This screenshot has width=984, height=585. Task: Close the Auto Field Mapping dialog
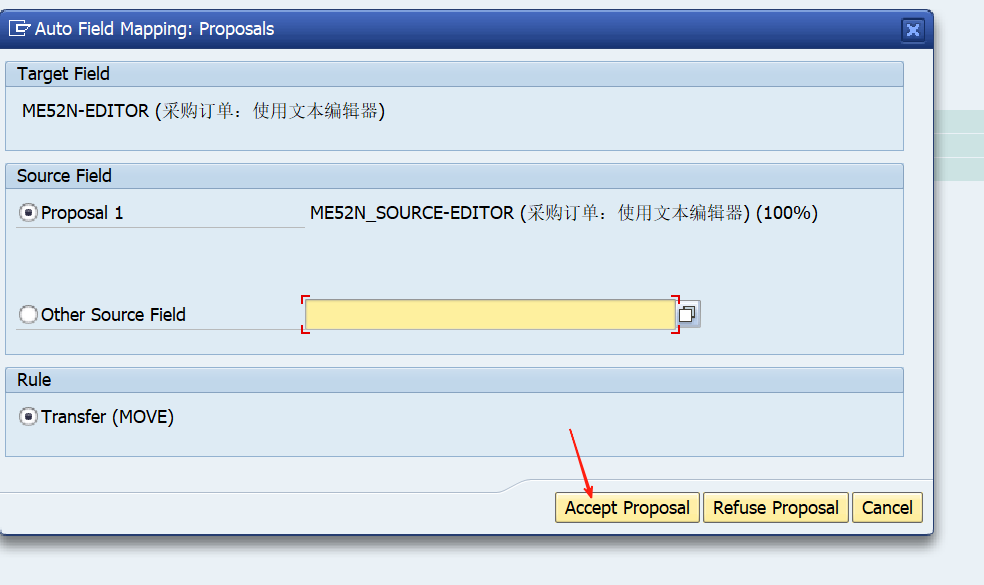click(x=912, y=30)
